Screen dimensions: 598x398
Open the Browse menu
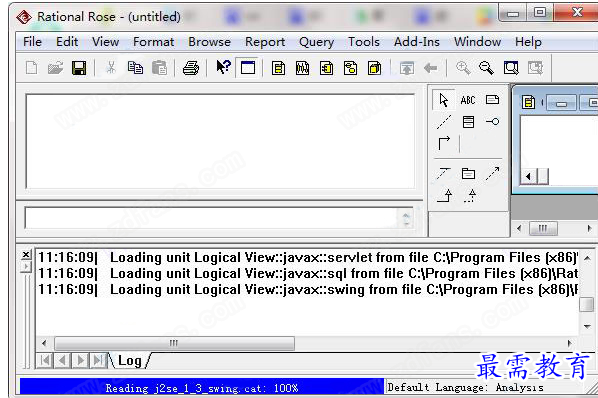point(209,42)
